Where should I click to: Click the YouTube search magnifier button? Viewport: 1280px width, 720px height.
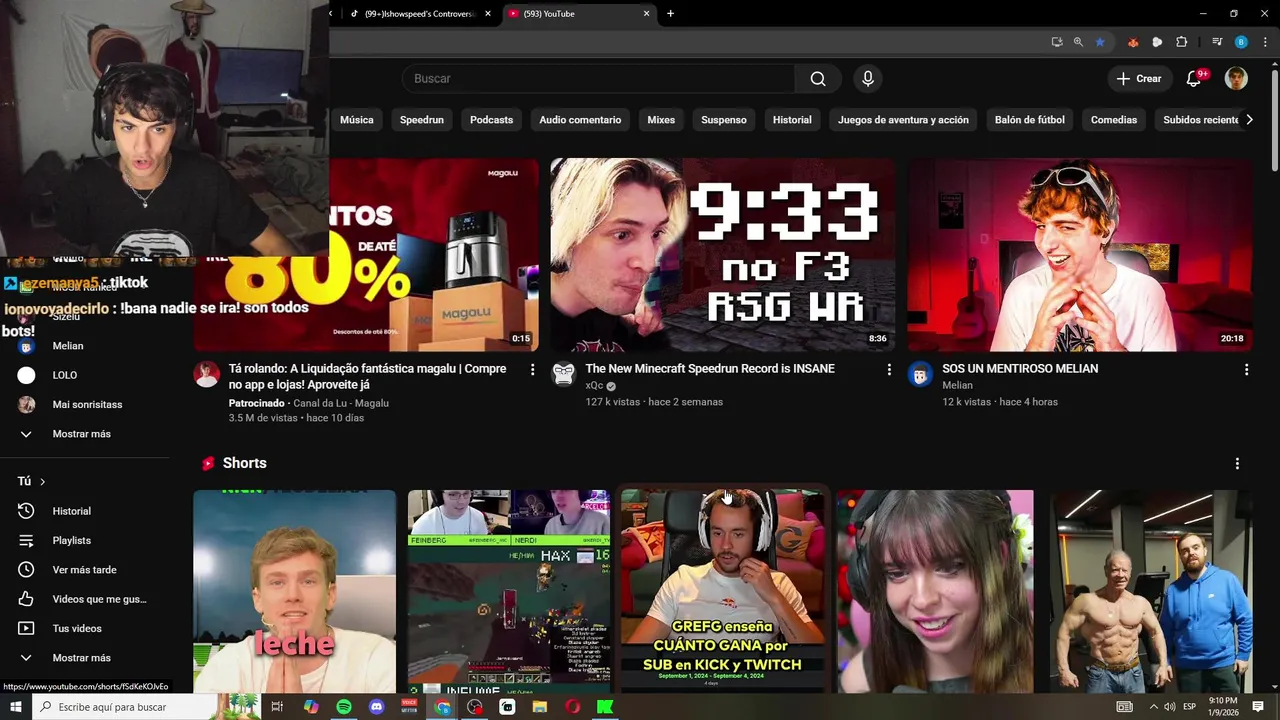point(818,79)
